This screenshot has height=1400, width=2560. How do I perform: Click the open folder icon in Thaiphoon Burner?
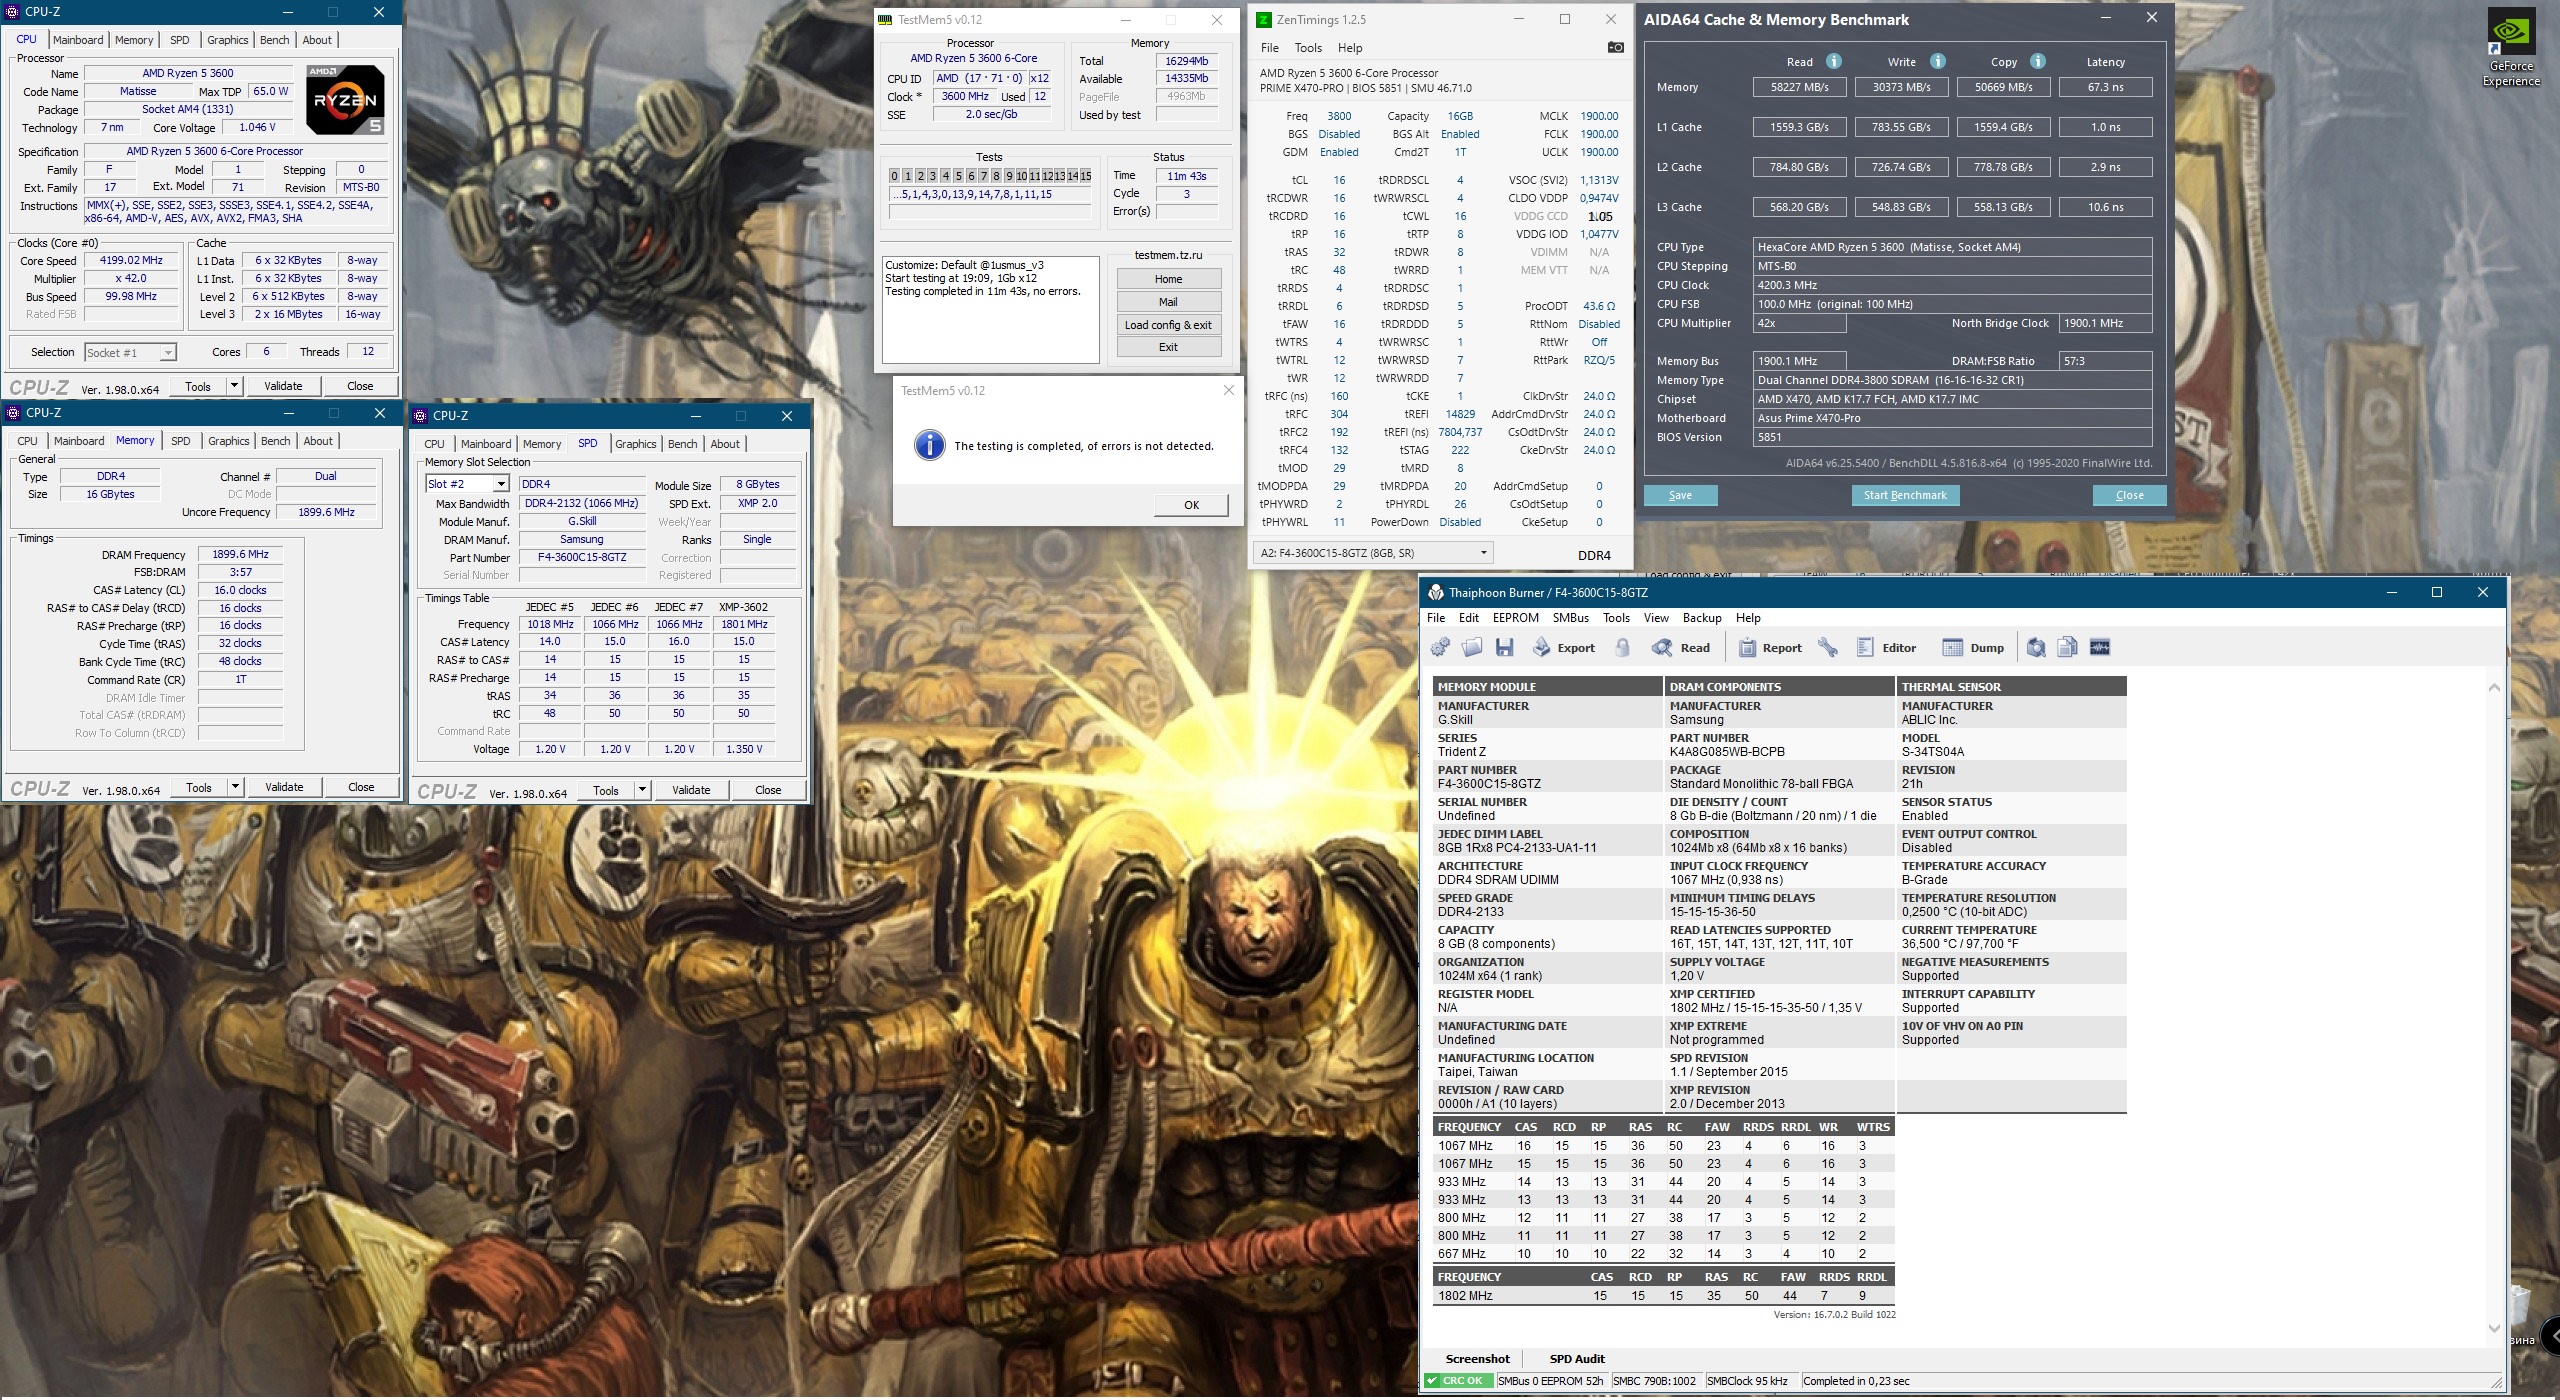1472,648
